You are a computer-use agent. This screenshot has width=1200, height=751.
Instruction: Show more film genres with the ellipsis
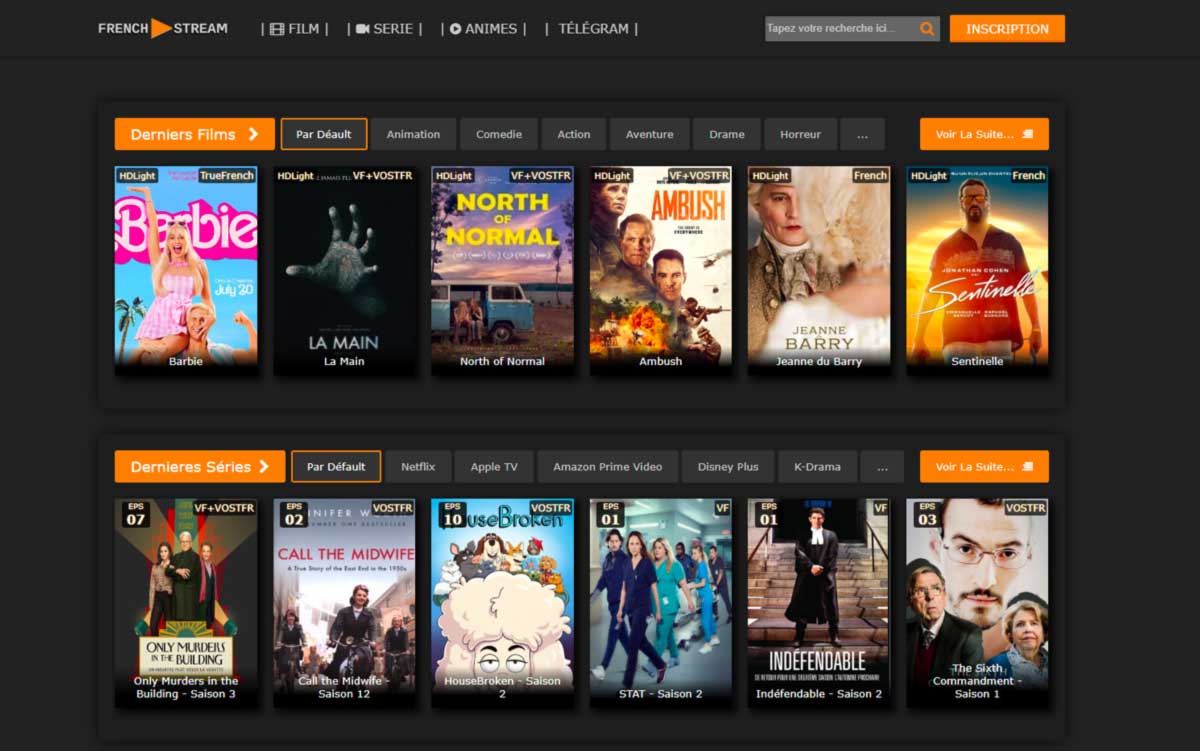[x=862, y=134]
